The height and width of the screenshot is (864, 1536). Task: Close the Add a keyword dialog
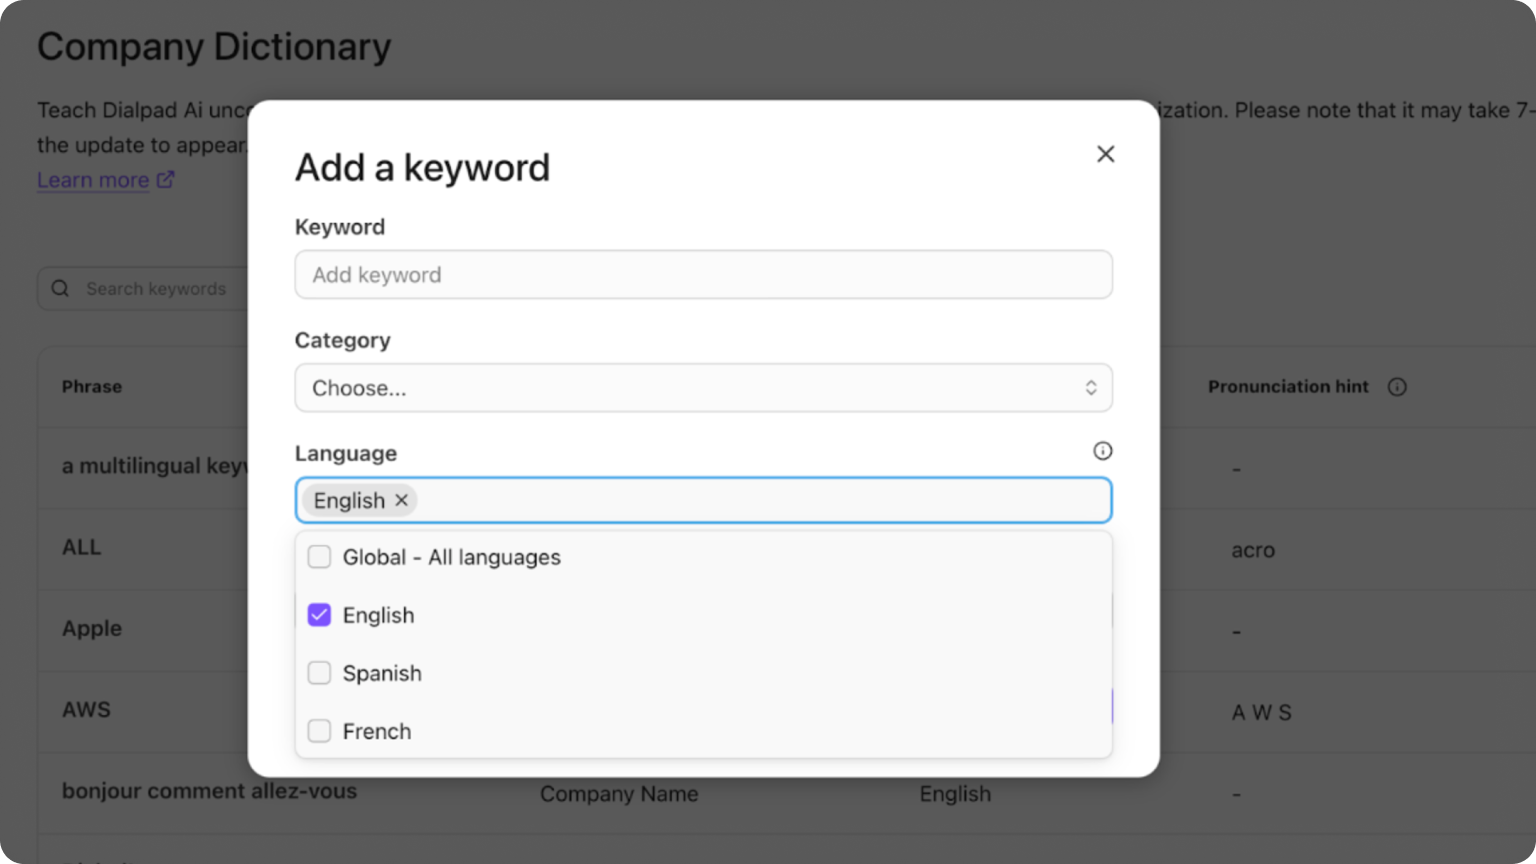1105,154
